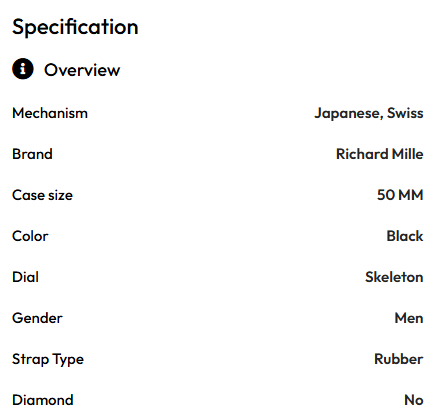Click the Swiss text in Mechanism row

[405, 113]
